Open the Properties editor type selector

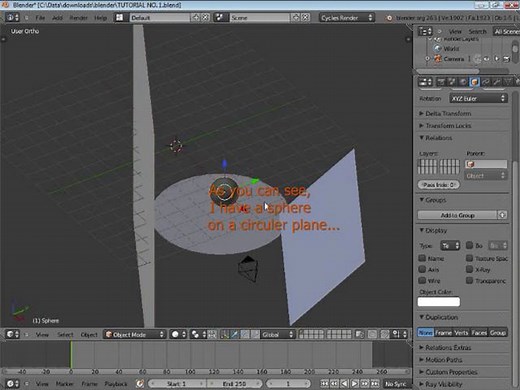(425, 82)
